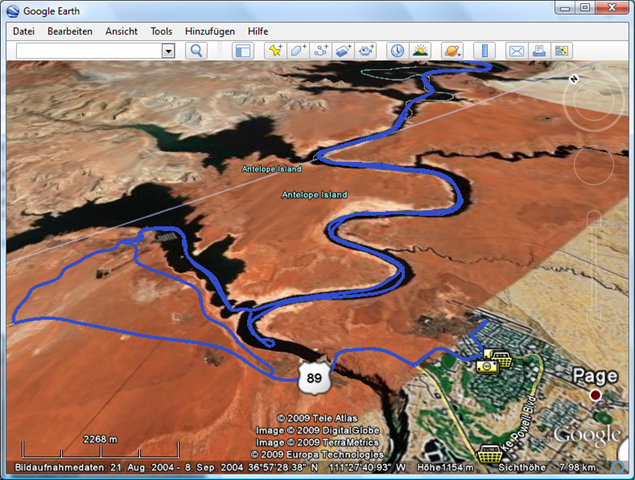Click the Email view icon
The height and width of the screenshot is (480, 635).
pos(517,50)
